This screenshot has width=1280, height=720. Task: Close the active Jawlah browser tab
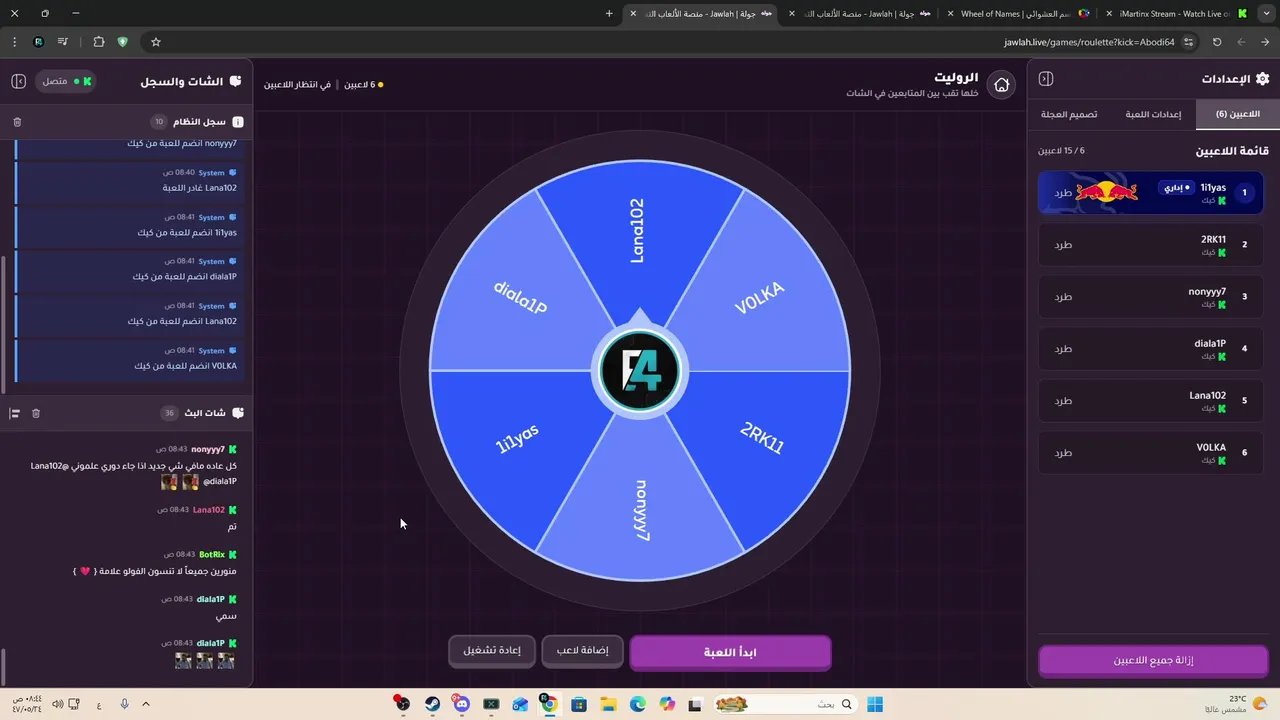[x=633, y=14]
